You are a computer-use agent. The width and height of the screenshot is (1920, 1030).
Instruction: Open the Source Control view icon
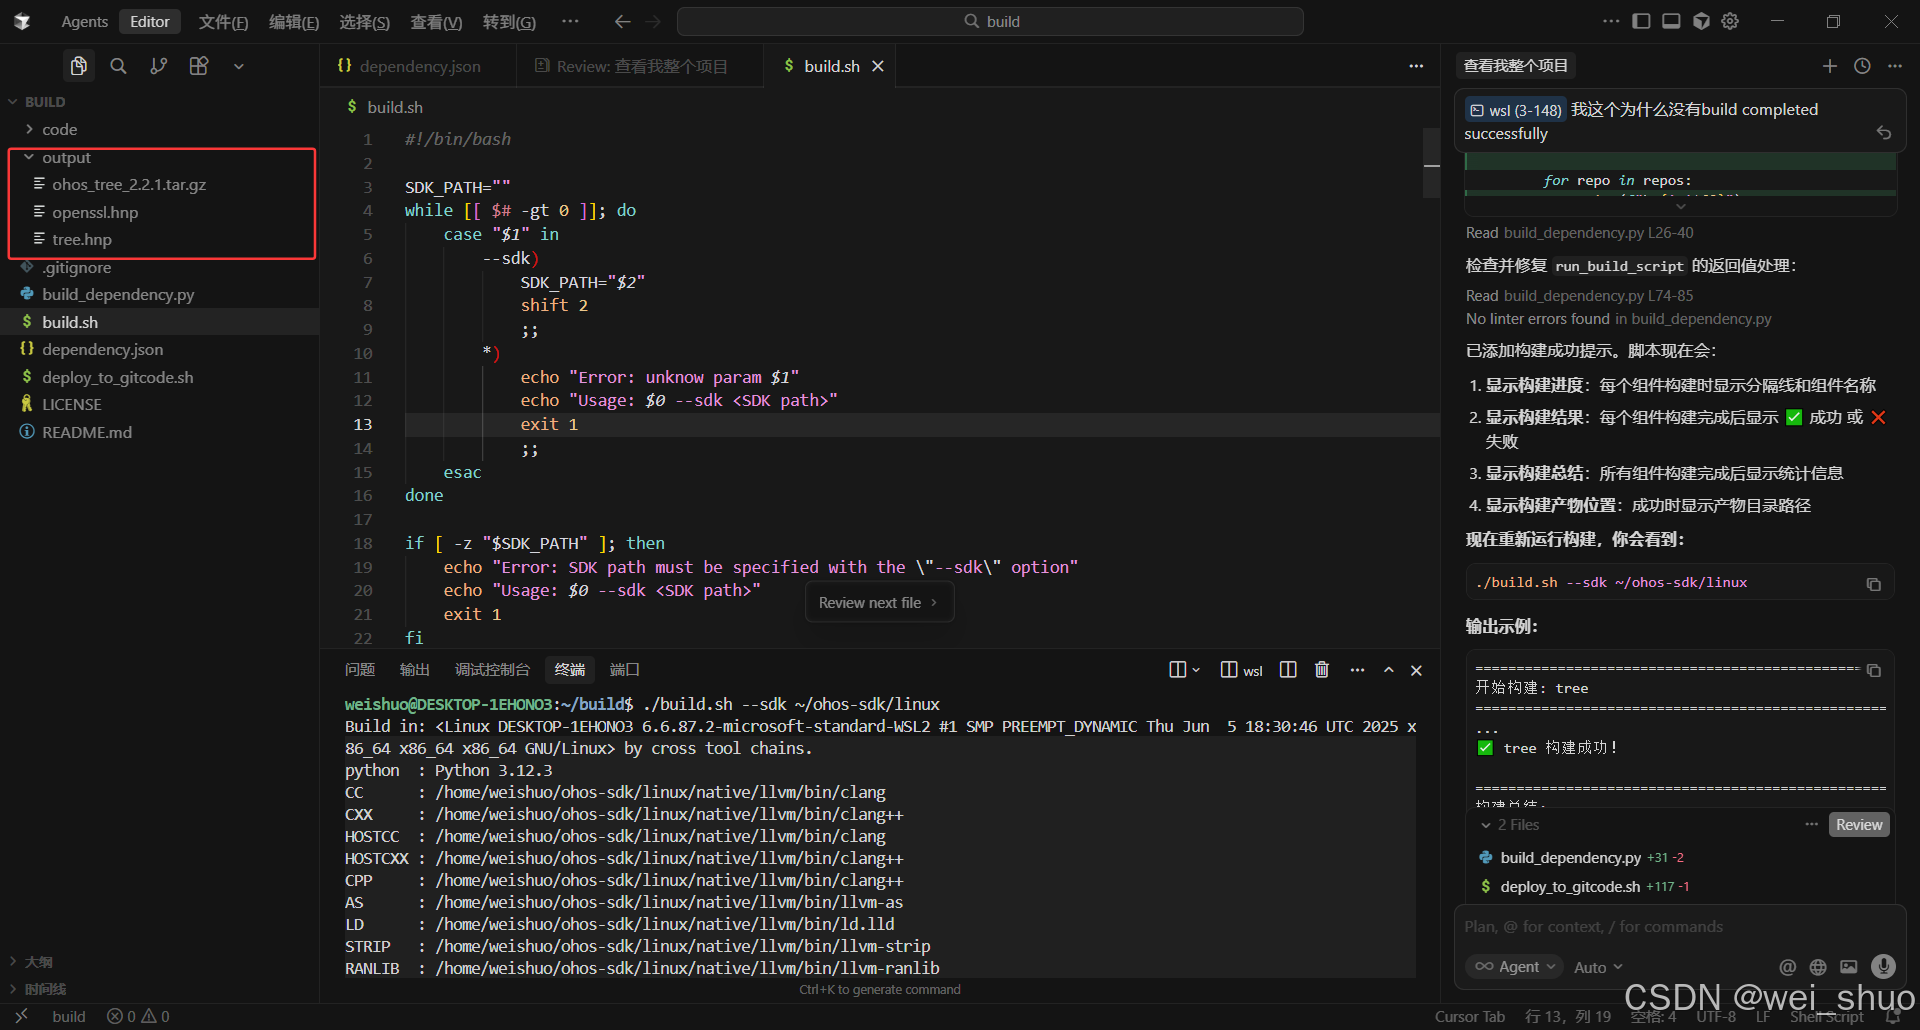pos(158,66)
